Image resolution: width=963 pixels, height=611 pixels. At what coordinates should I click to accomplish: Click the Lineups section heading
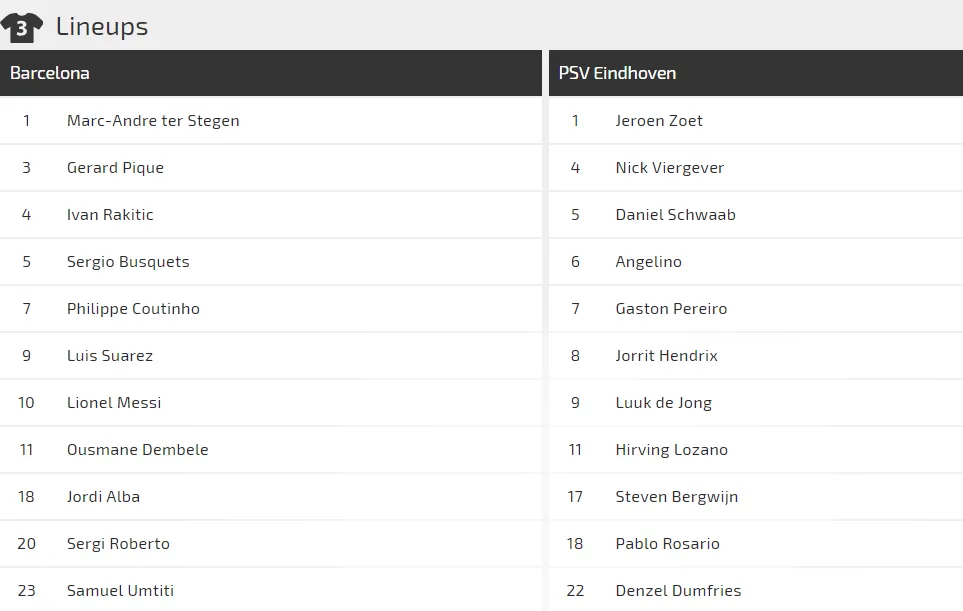(102, 27)
